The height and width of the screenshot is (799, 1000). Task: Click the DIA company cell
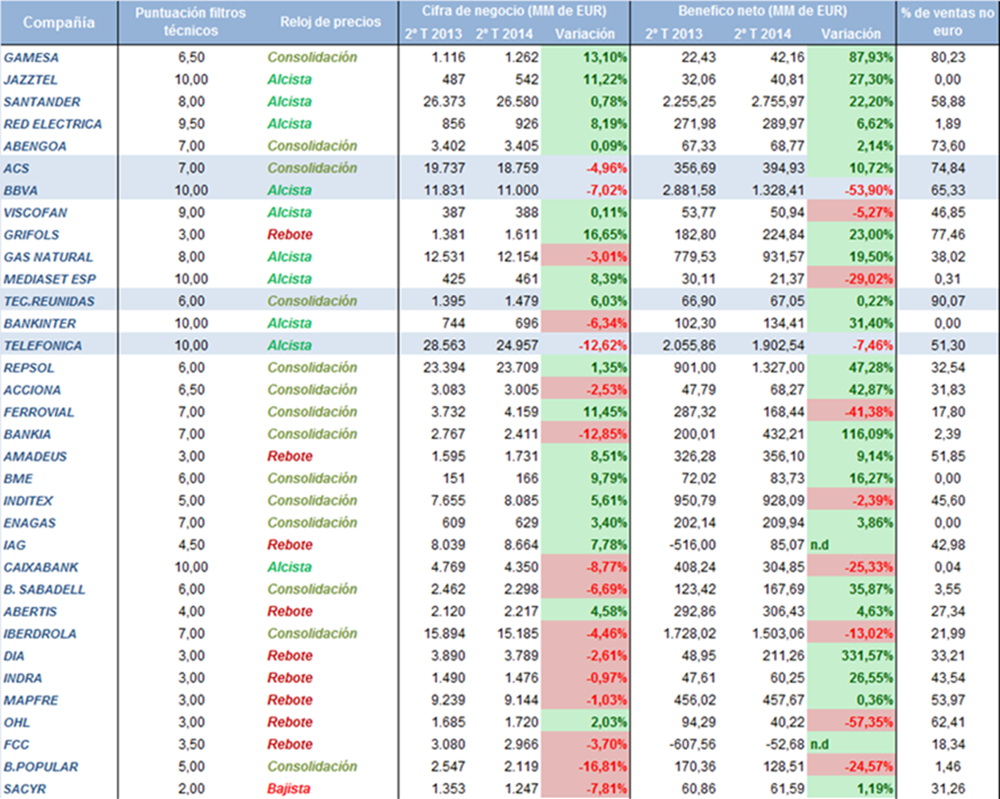tap(14, 656)
